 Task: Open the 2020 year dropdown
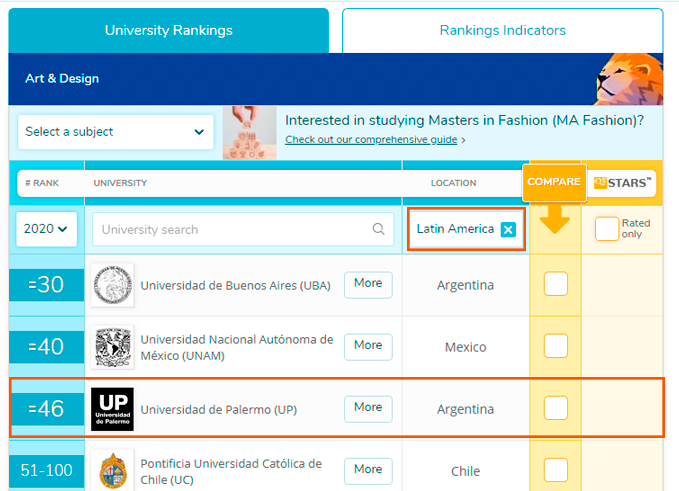pyautogui.click(x=46, y=229)
